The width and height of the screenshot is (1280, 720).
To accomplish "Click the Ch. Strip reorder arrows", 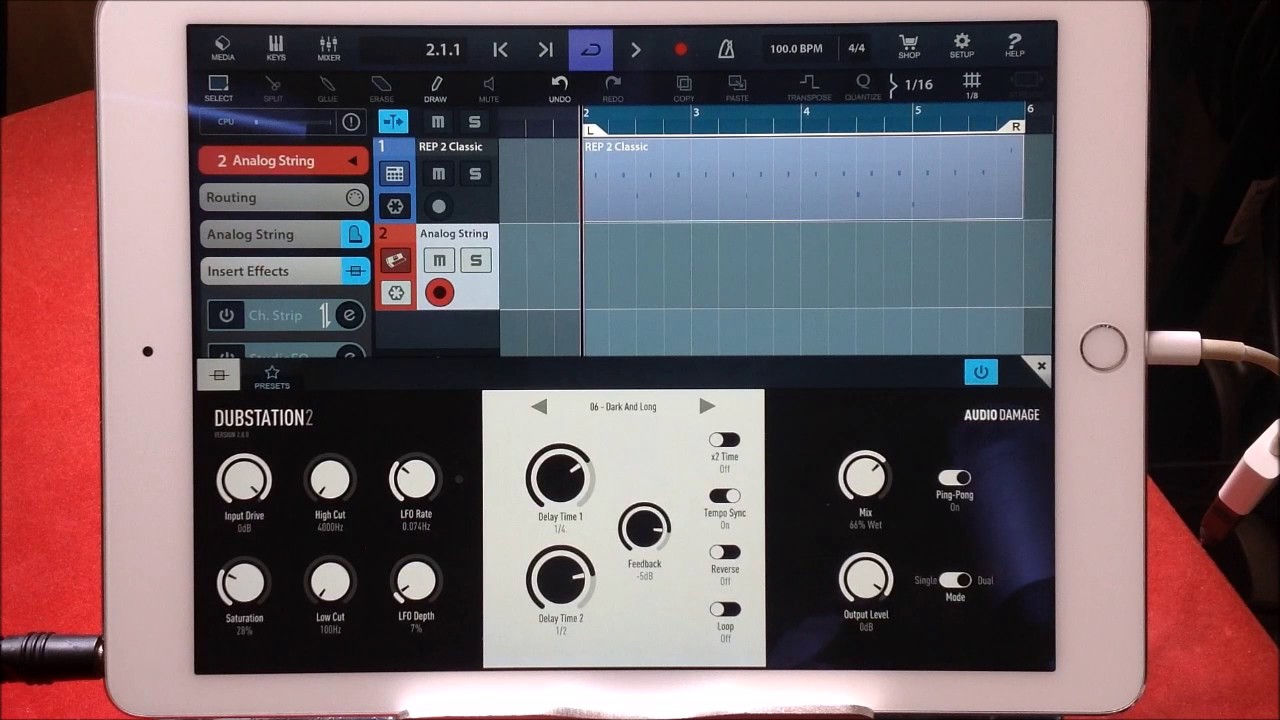I will [324, 315].
